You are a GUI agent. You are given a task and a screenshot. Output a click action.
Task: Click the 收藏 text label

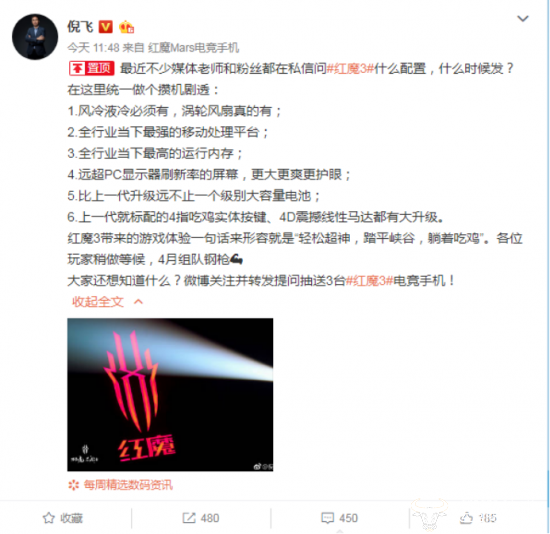click(x=71, y=518)
